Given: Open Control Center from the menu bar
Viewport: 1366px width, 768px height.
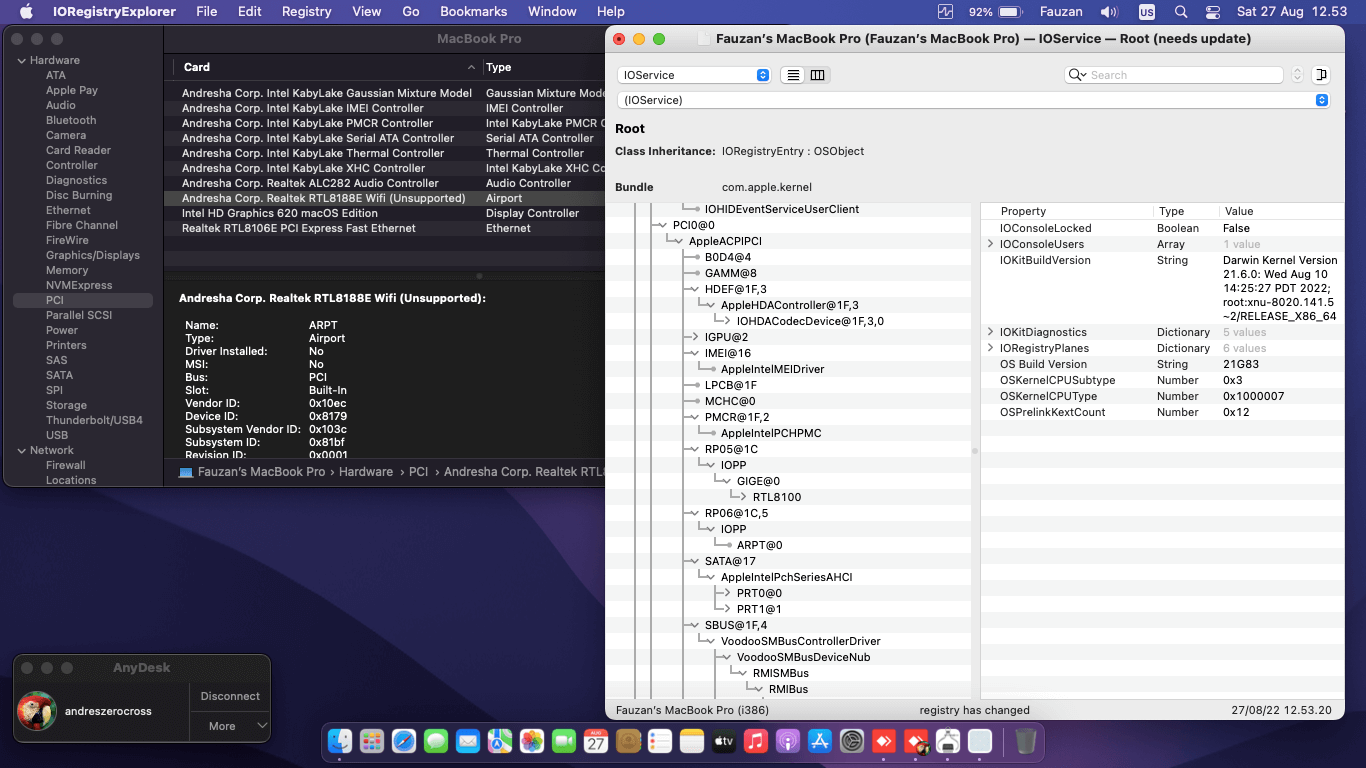Looking at the screenshot, I should click(x=1213, y=12).
